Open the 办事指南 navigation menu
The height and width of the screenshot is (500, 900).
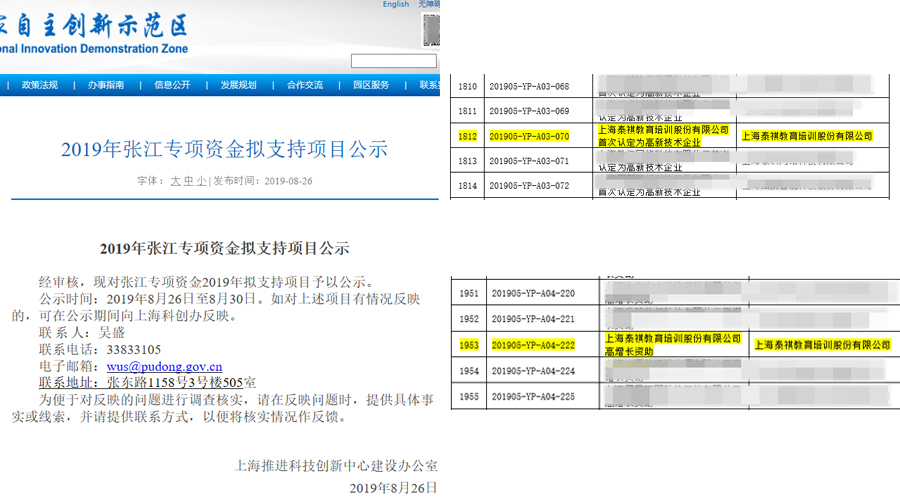pyautogui.click(x=105, y=85)
